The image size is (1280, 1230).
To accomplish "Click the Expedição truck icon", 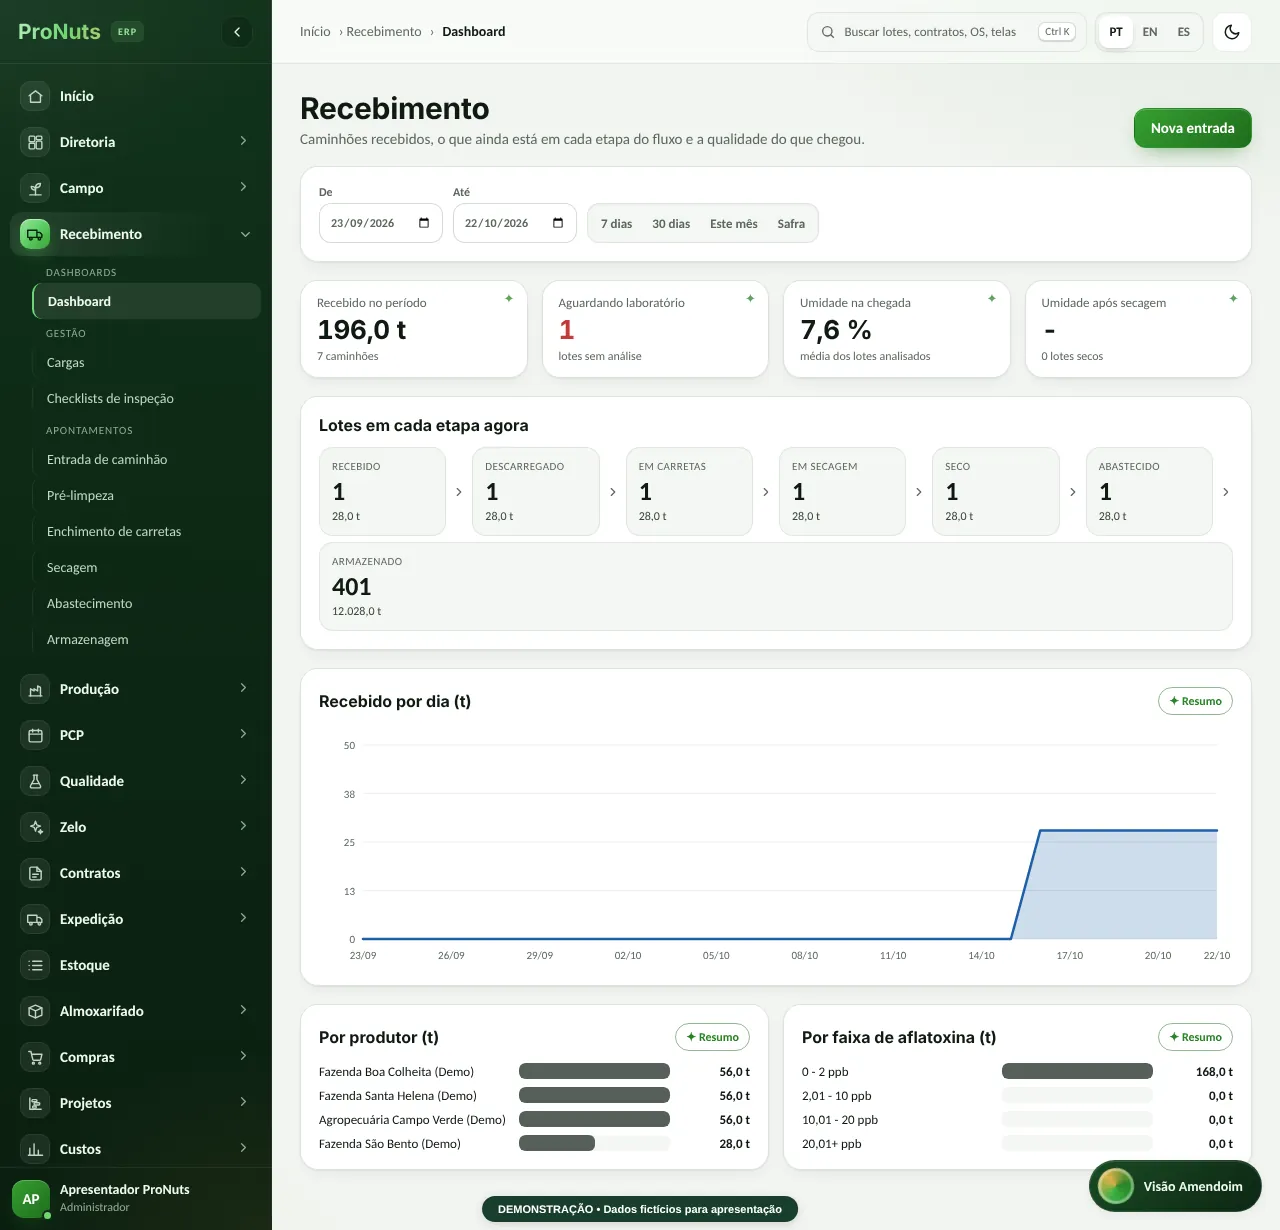I will 35,919.
